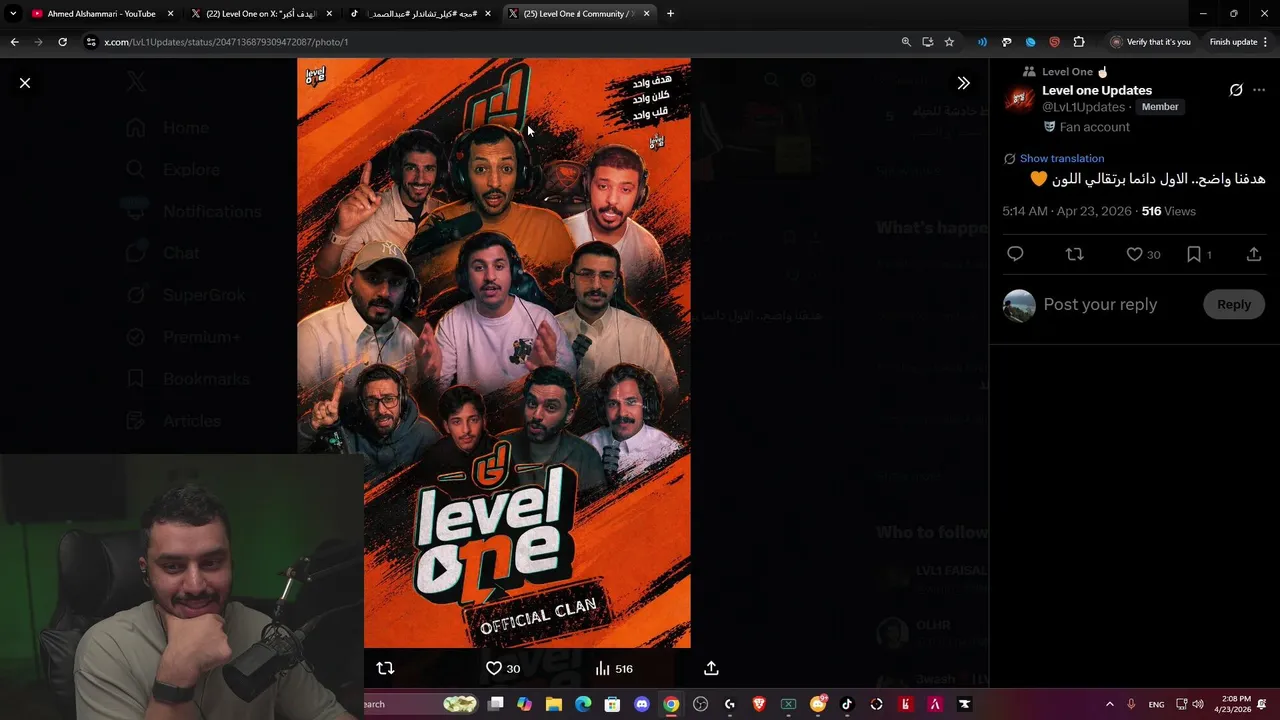Screen dimensions: 1280x720
Task: Select the (25) Level One Community tab
Action: [x=579, y=14]
